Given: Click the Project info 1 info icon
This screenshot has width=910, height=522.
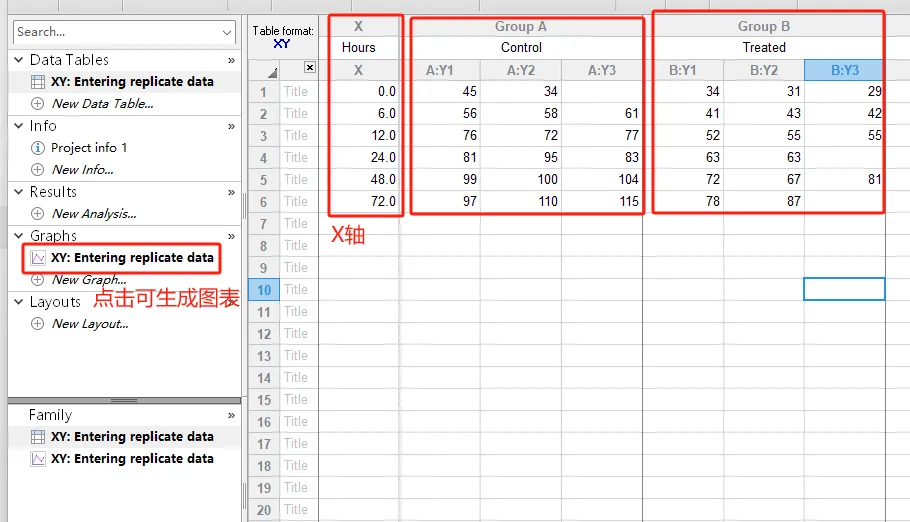Looking at the screenshot, I should point(38,148).
